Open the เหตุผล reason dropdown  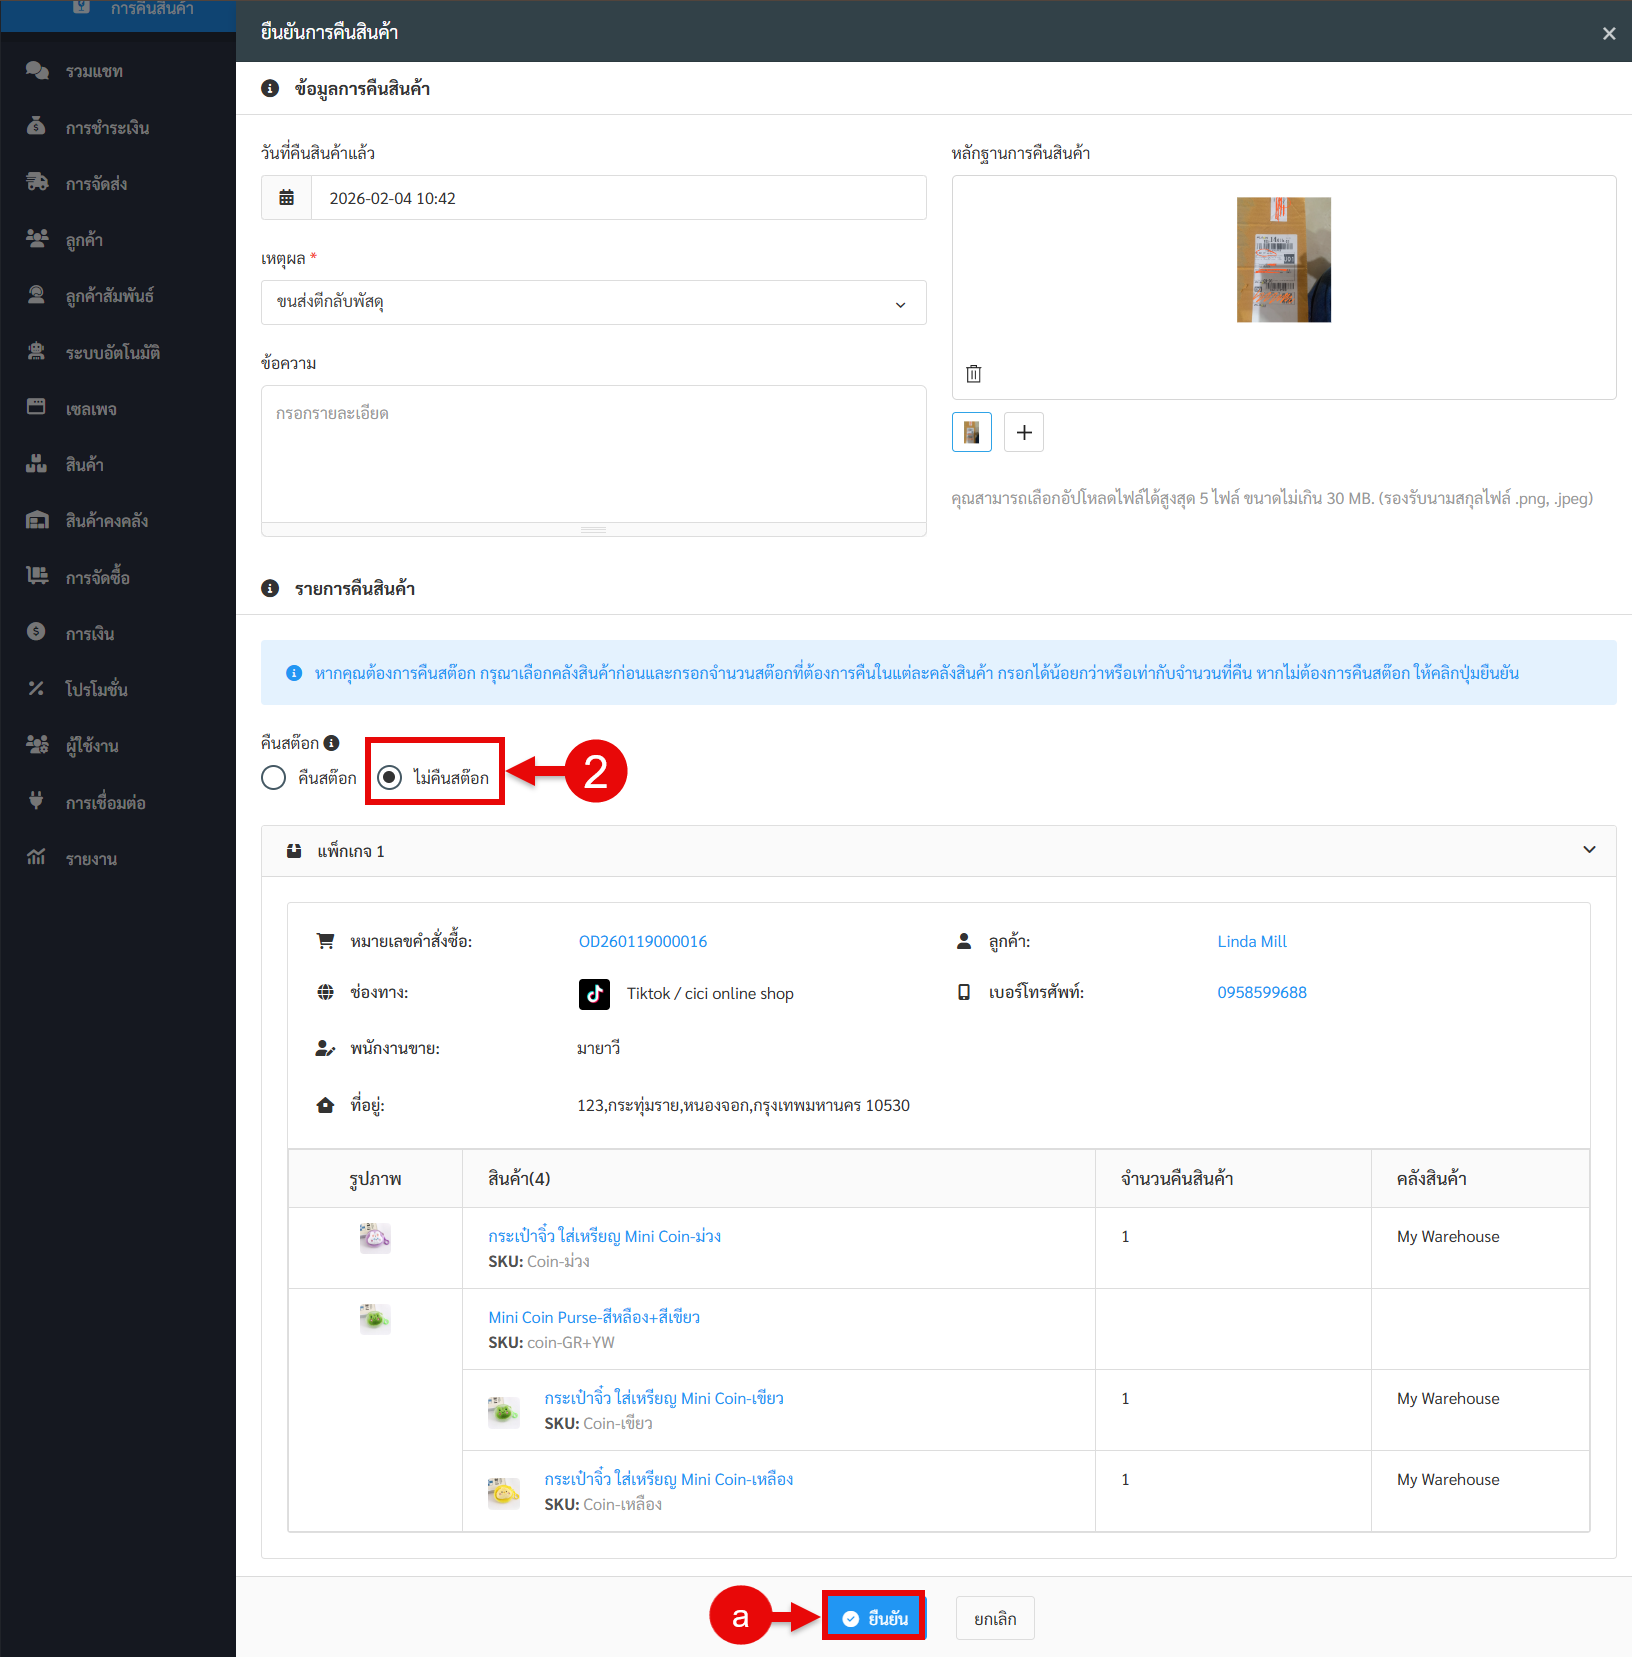point(593,302)
